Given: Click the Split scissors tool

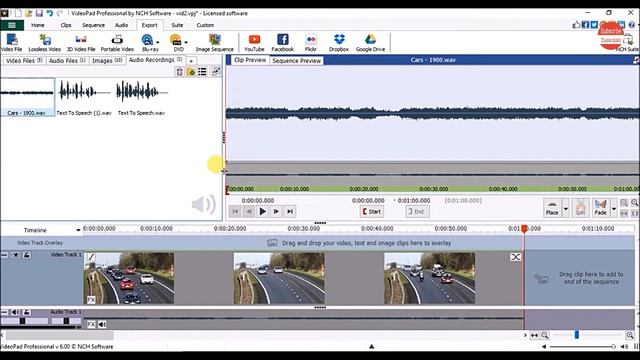Looking at the screenshot, I should point(580,207).
